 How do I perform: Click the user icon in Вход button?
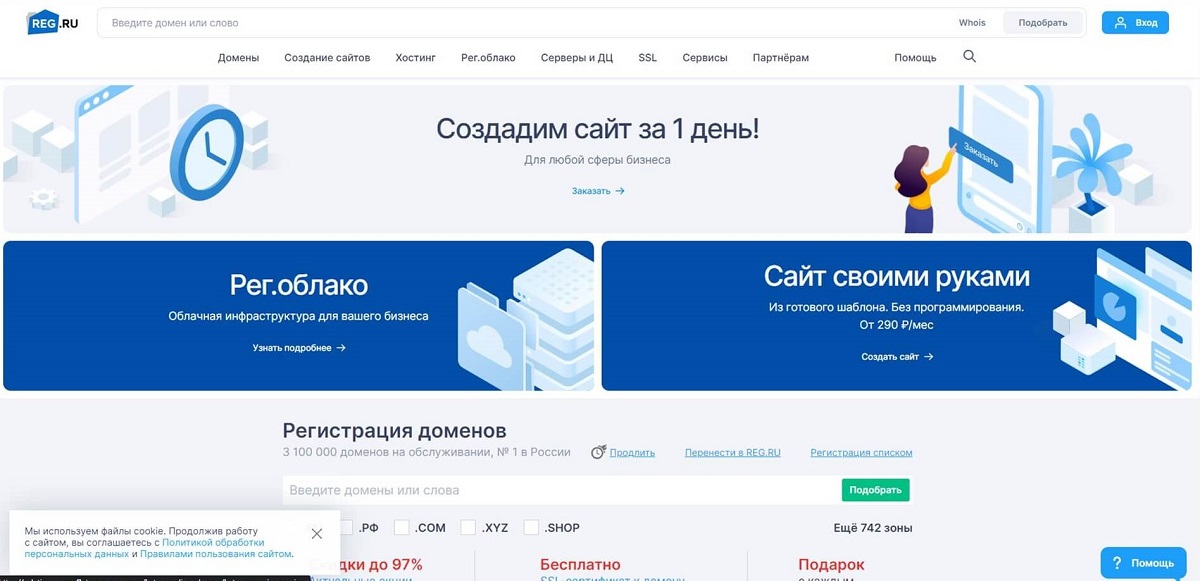tap(1120, 22)
